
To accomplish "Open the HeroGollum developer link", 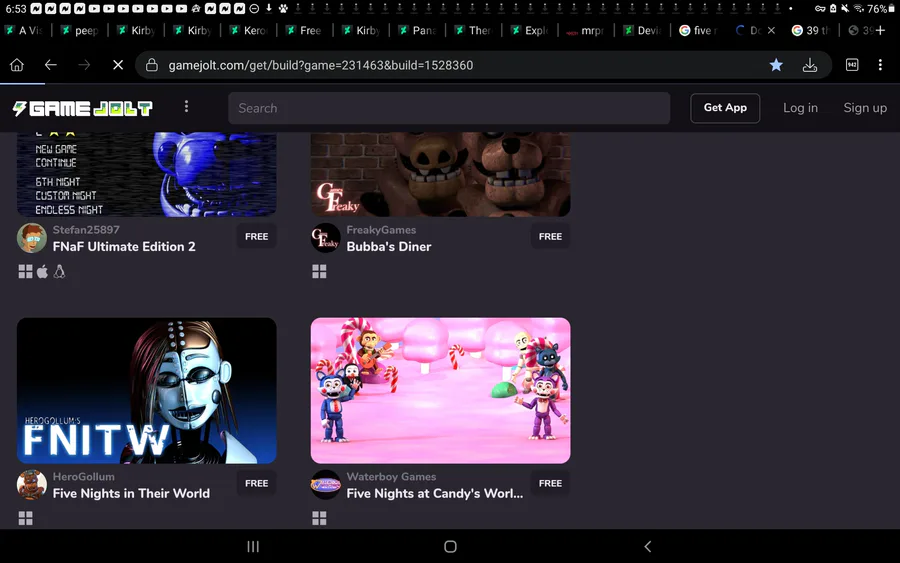I will [84, 476].
